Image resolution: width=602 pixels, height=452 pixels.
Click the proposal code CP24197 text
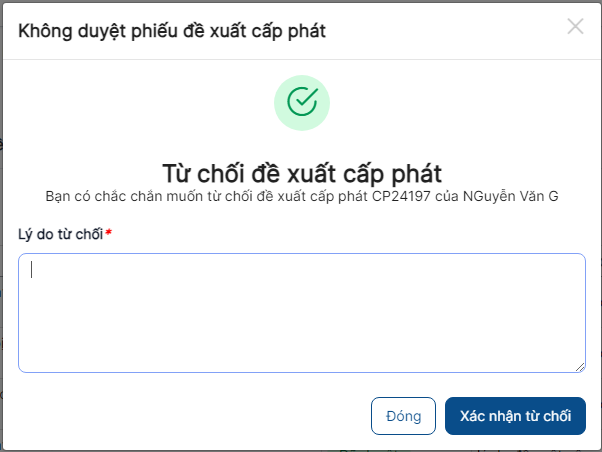(401, 196)
